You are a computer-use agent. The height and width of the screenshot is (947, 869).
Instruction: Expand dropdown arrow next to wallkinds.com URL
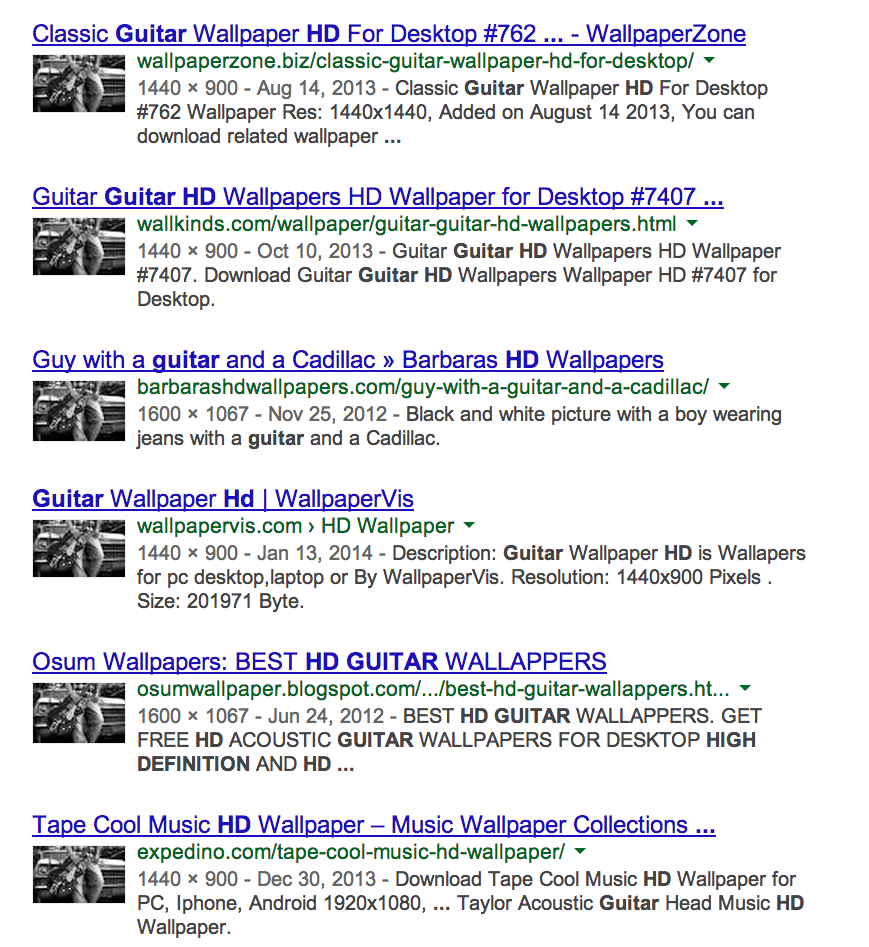pos(692,223)
